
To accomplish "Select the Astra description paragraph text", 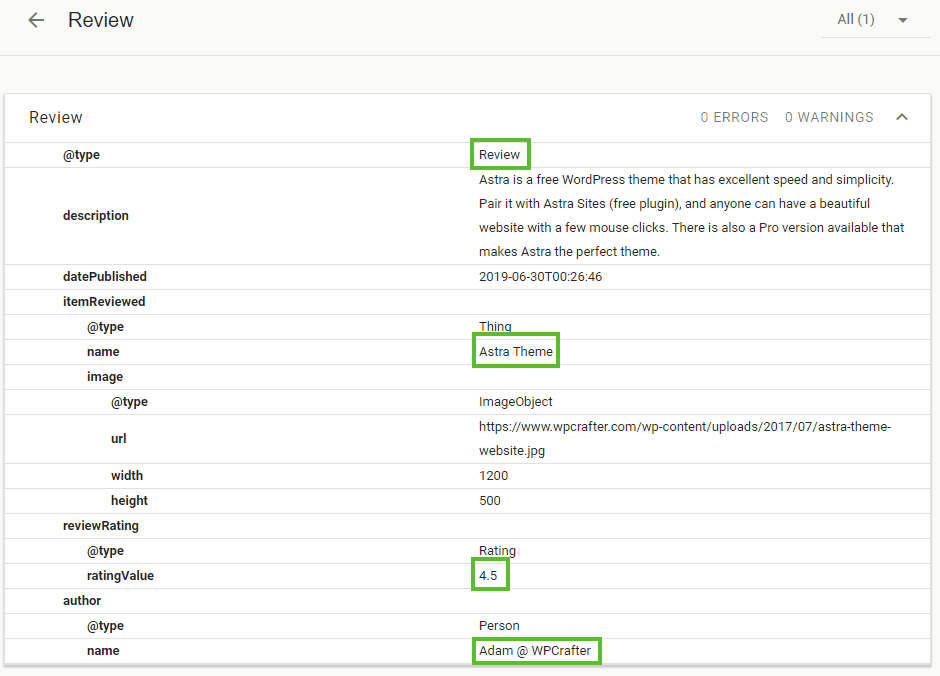I will pyautogui.click(x=691, y=216).
